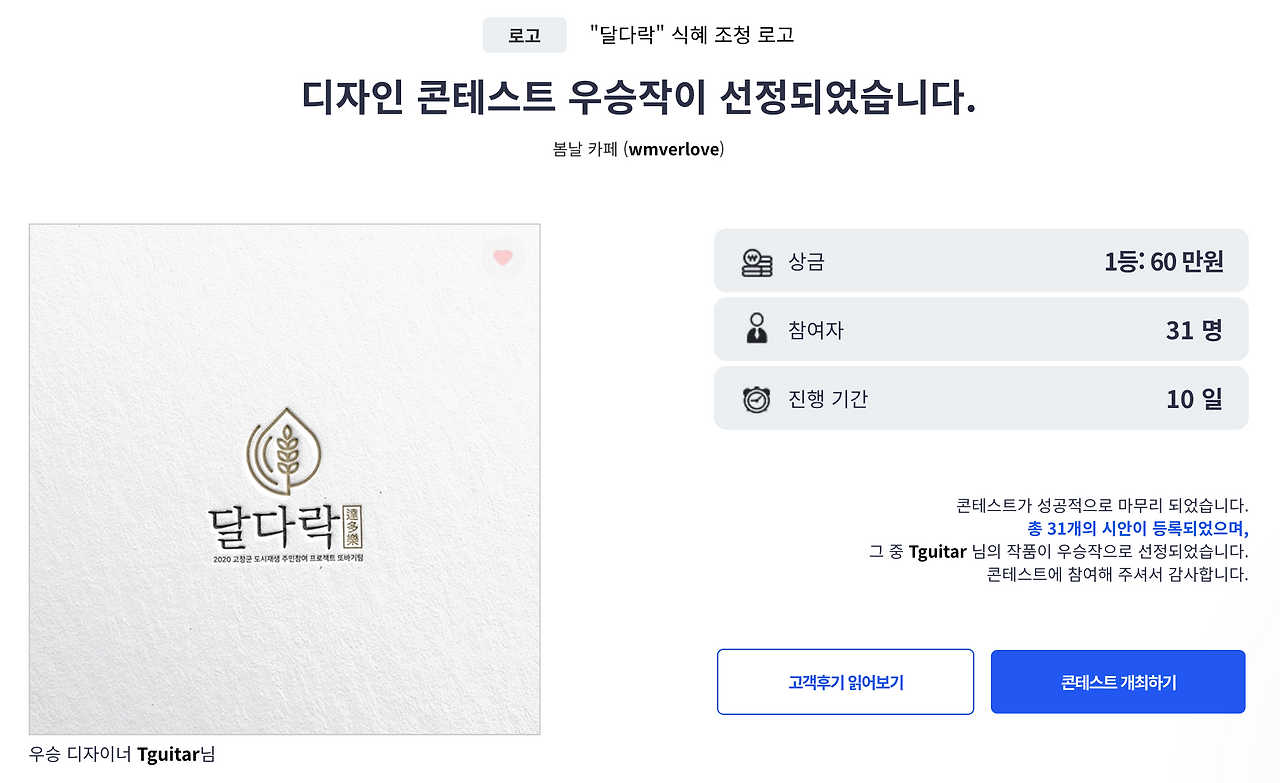1280x783 pixels.
Task: Click the alarm clock icon beside 진행 기간
Action: pos(757,397)
